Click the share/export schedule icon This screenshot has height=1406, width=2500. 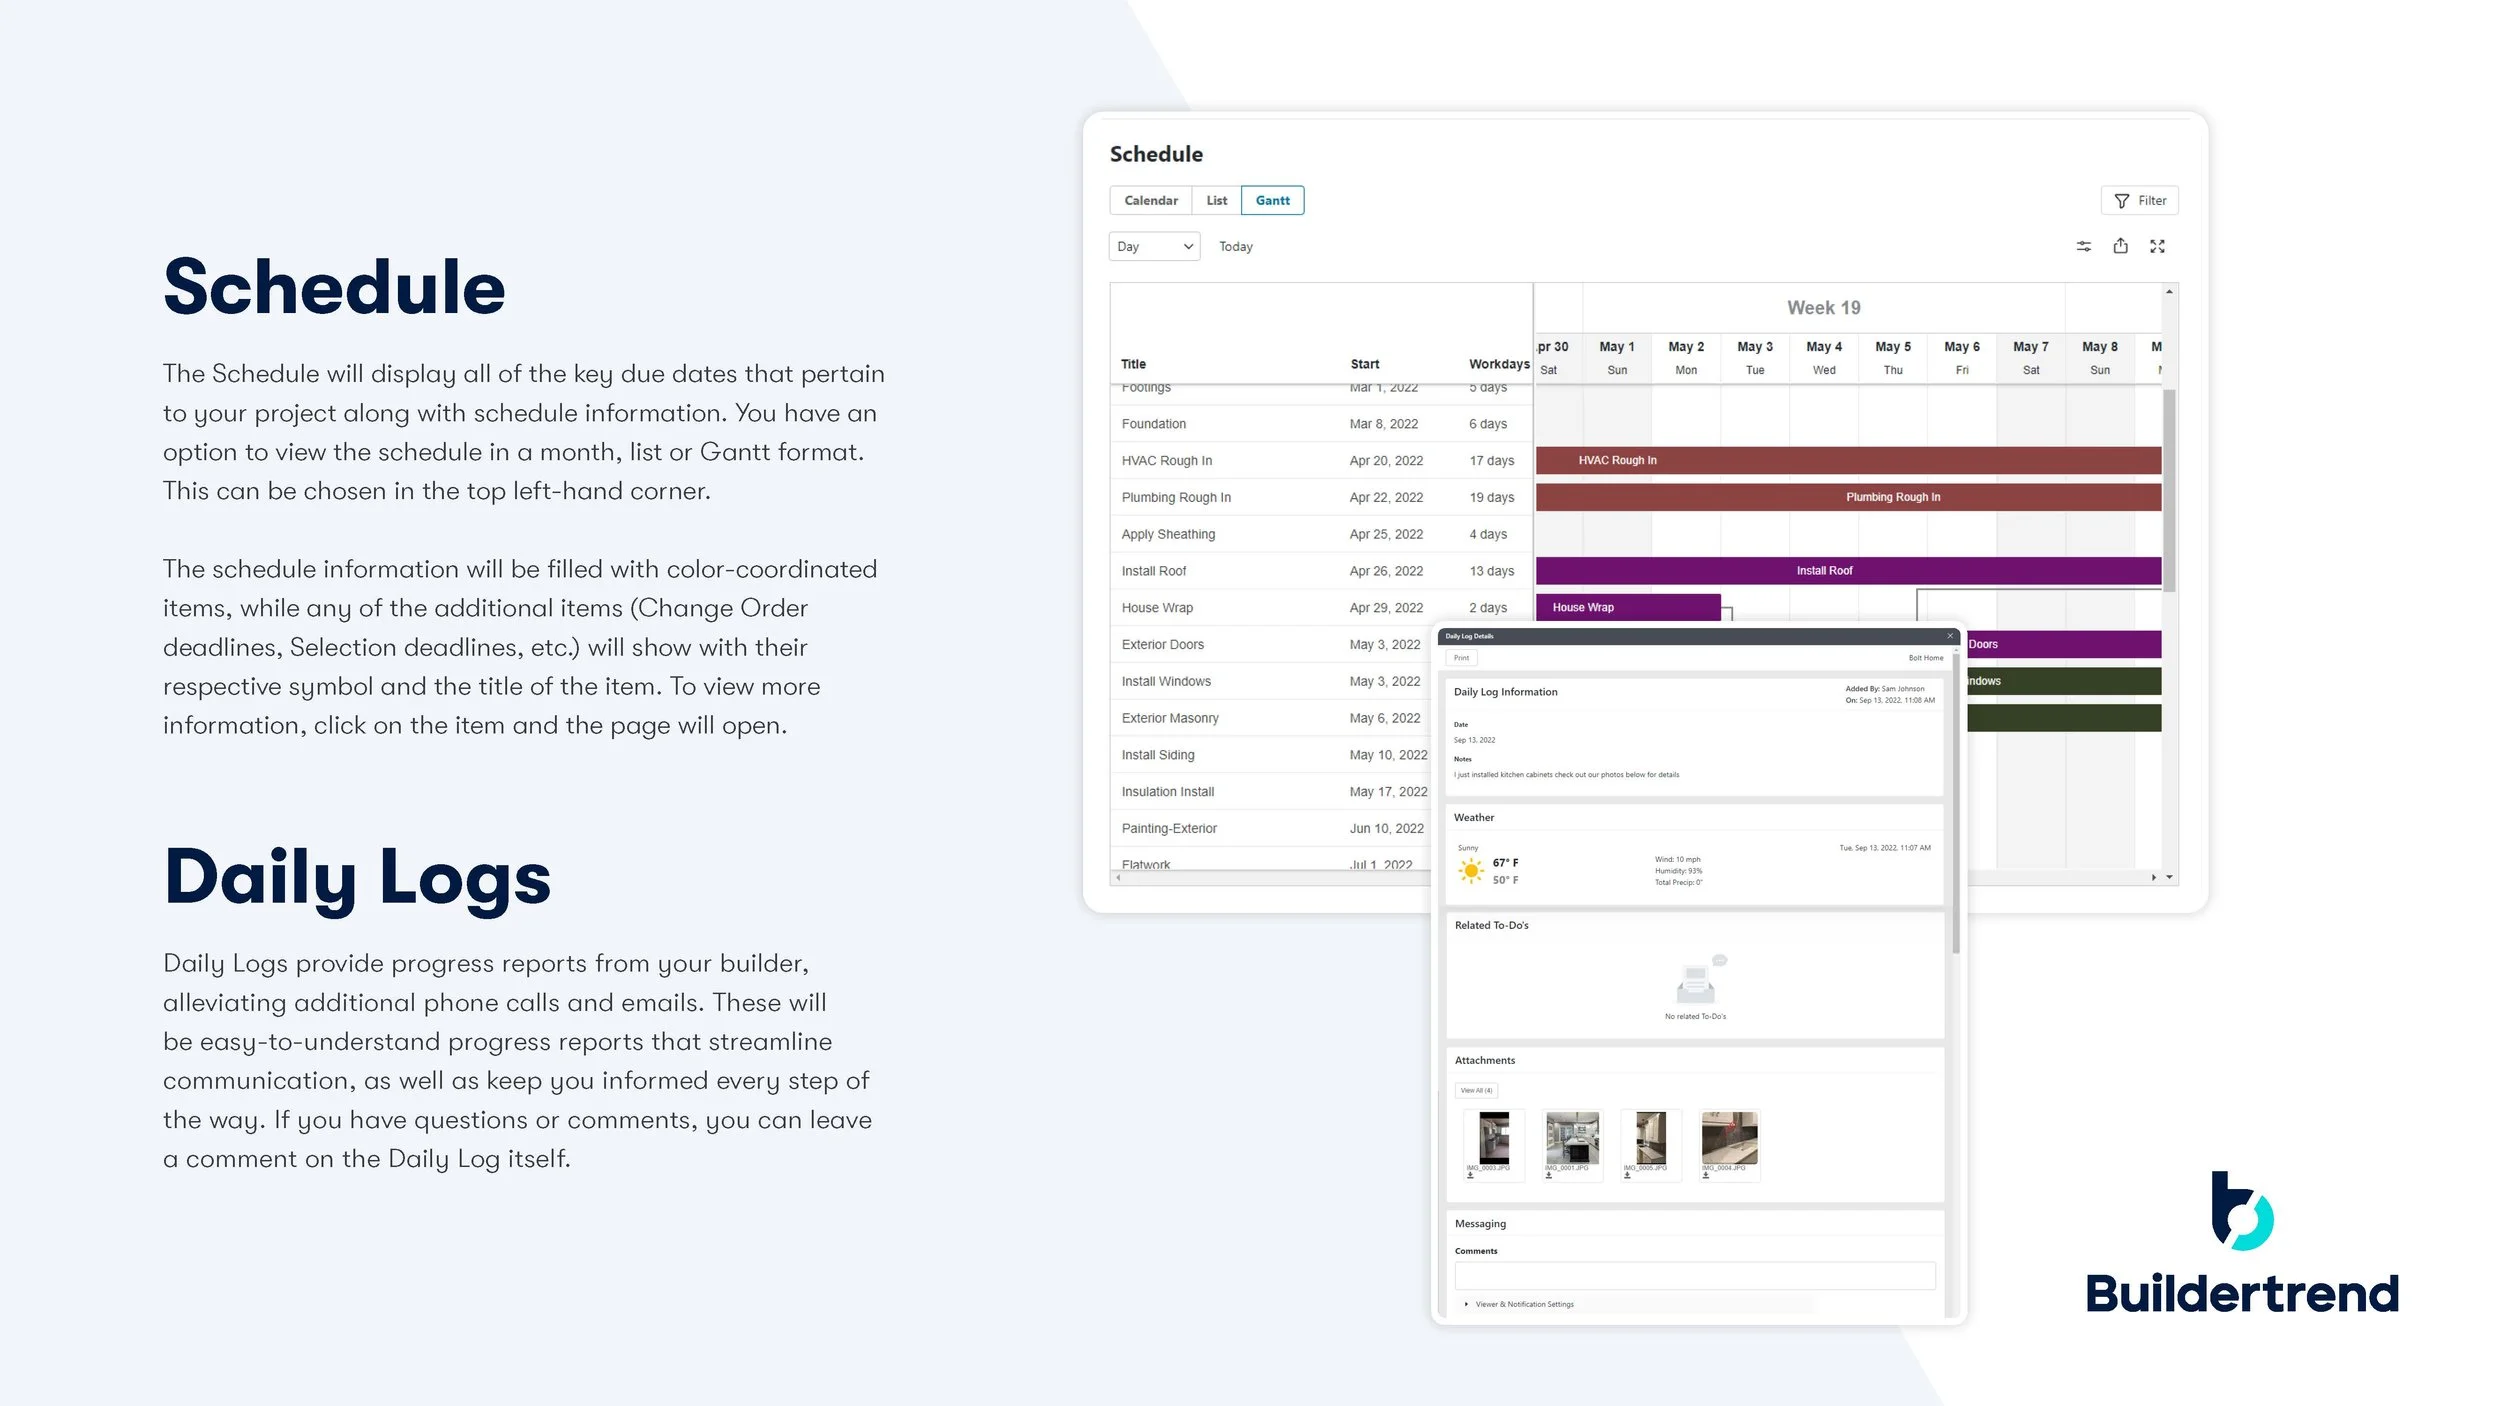[2120, 246]
